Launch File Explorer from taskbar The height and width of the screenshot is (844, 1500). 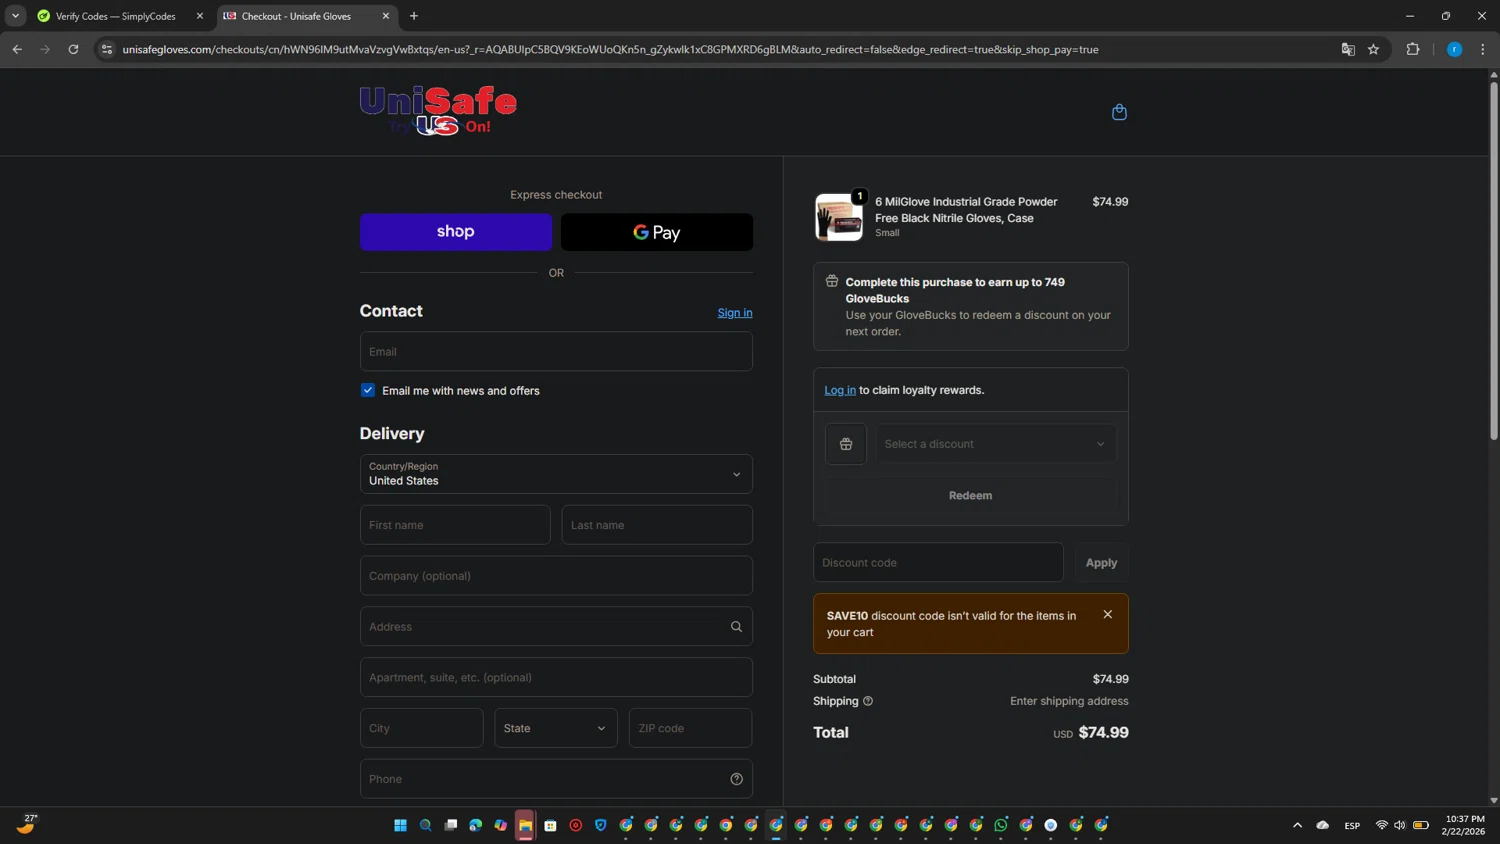[525, 825]
